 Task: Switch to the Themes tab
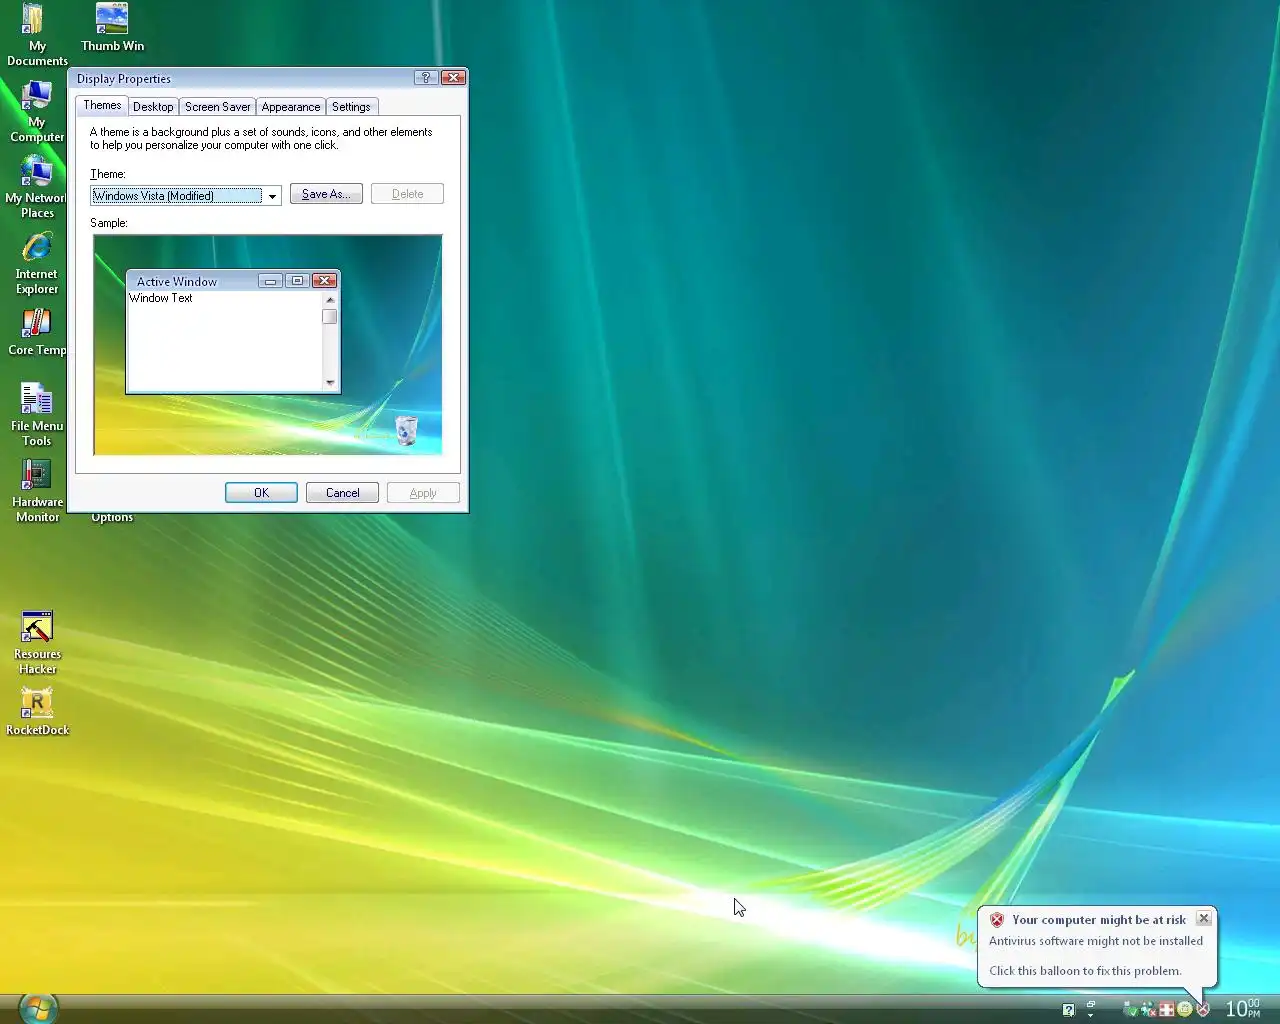coord(102,105)
